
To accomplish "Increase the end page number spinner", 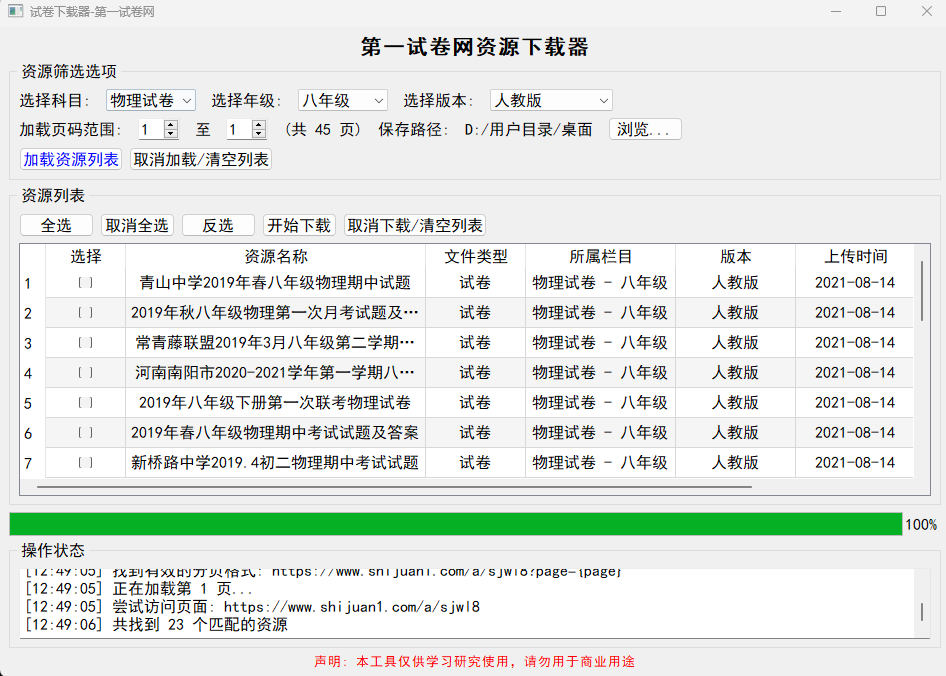I will tap(259, 124).
